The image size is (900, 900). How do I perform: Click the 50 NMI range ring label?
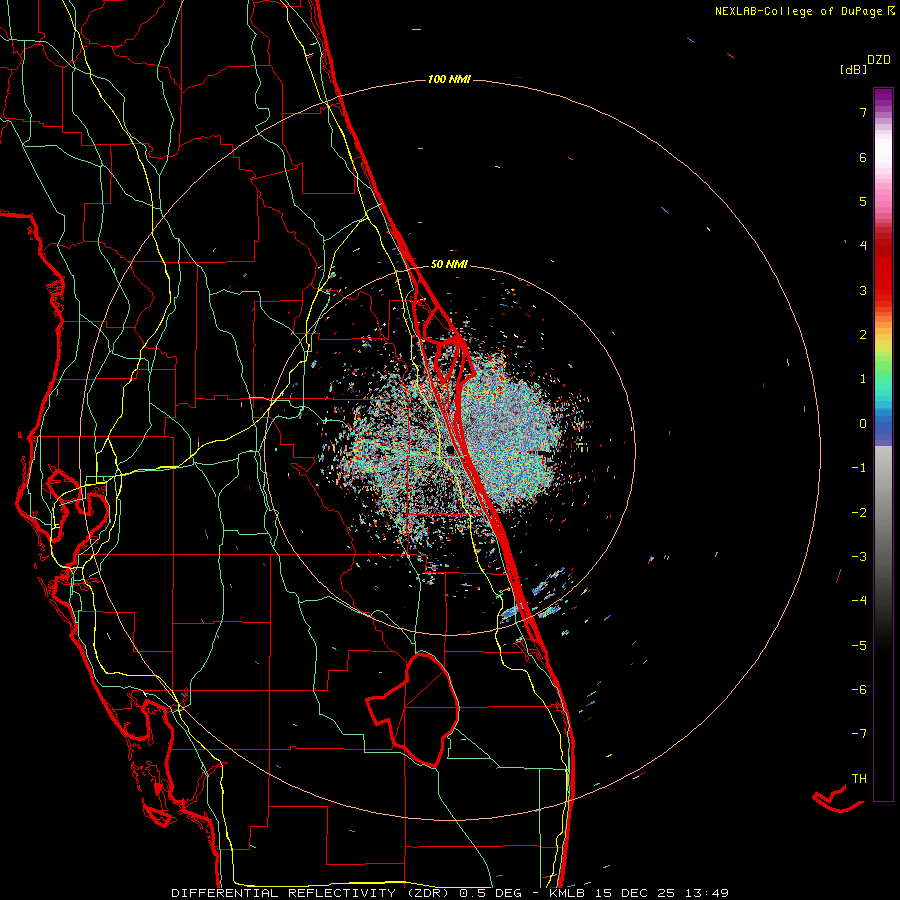click(449, 264)
